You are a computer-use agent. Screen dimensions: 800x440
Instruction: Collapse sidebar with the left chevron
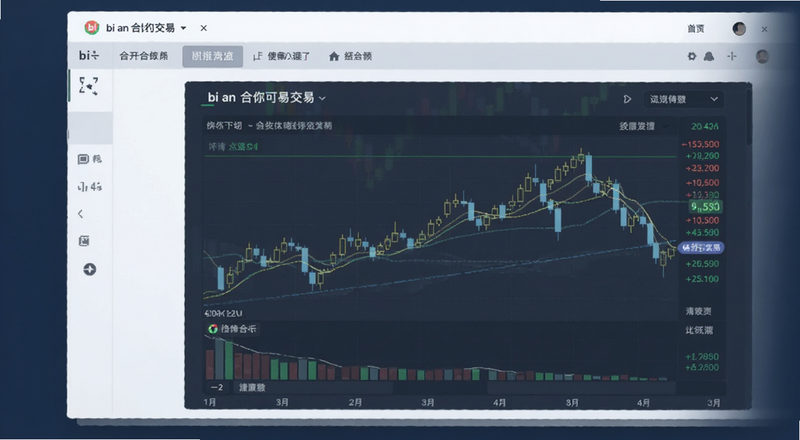coord(81,214)
